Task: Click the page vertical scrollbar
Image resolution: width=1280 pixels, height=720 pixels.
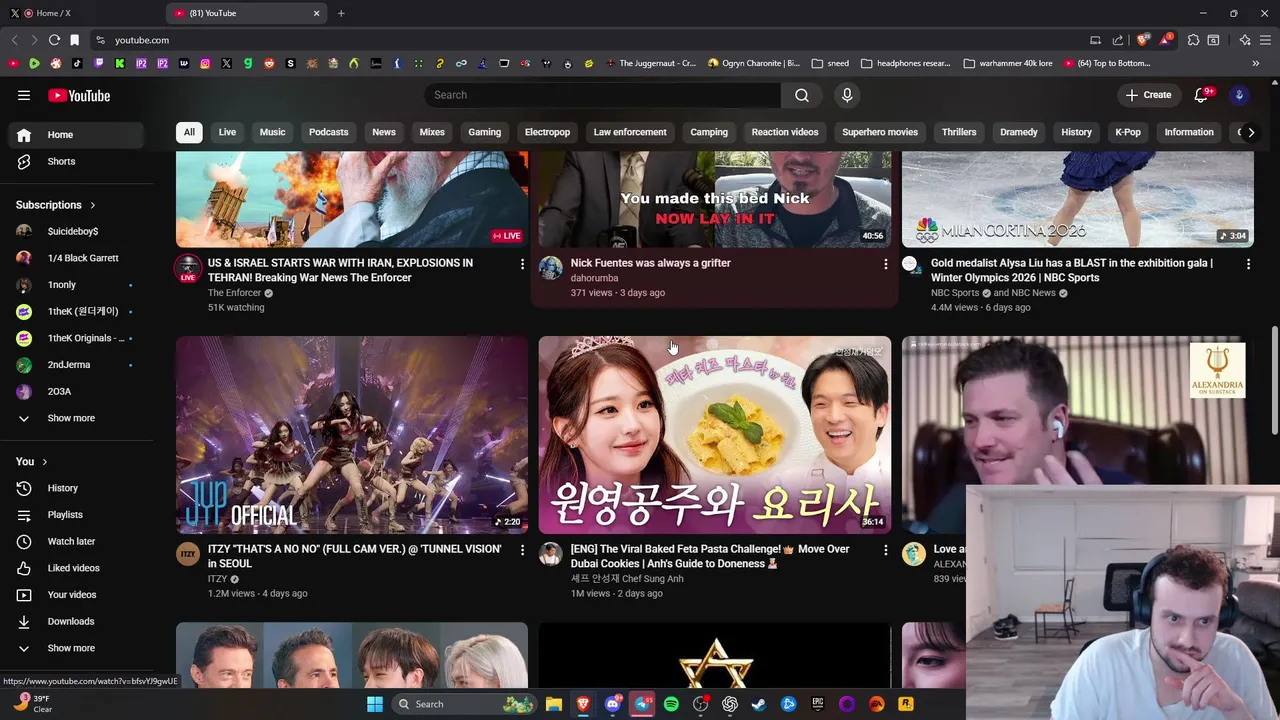Action: [1275, 380]
